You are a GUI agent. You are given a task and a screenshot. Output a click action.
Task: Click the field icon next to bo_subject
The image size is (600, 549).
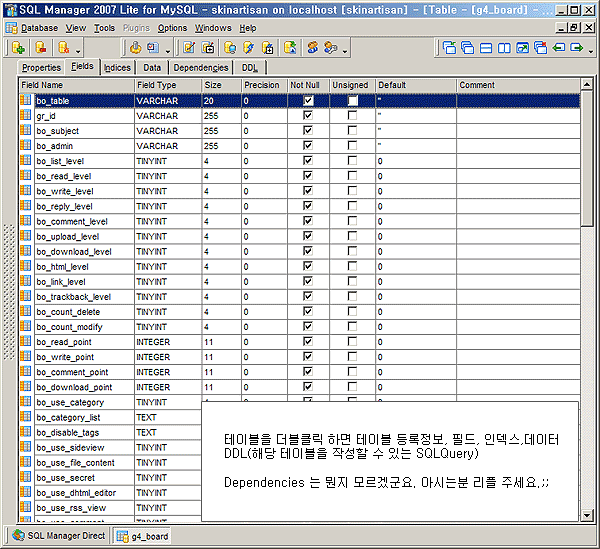(x=25, y=130)
